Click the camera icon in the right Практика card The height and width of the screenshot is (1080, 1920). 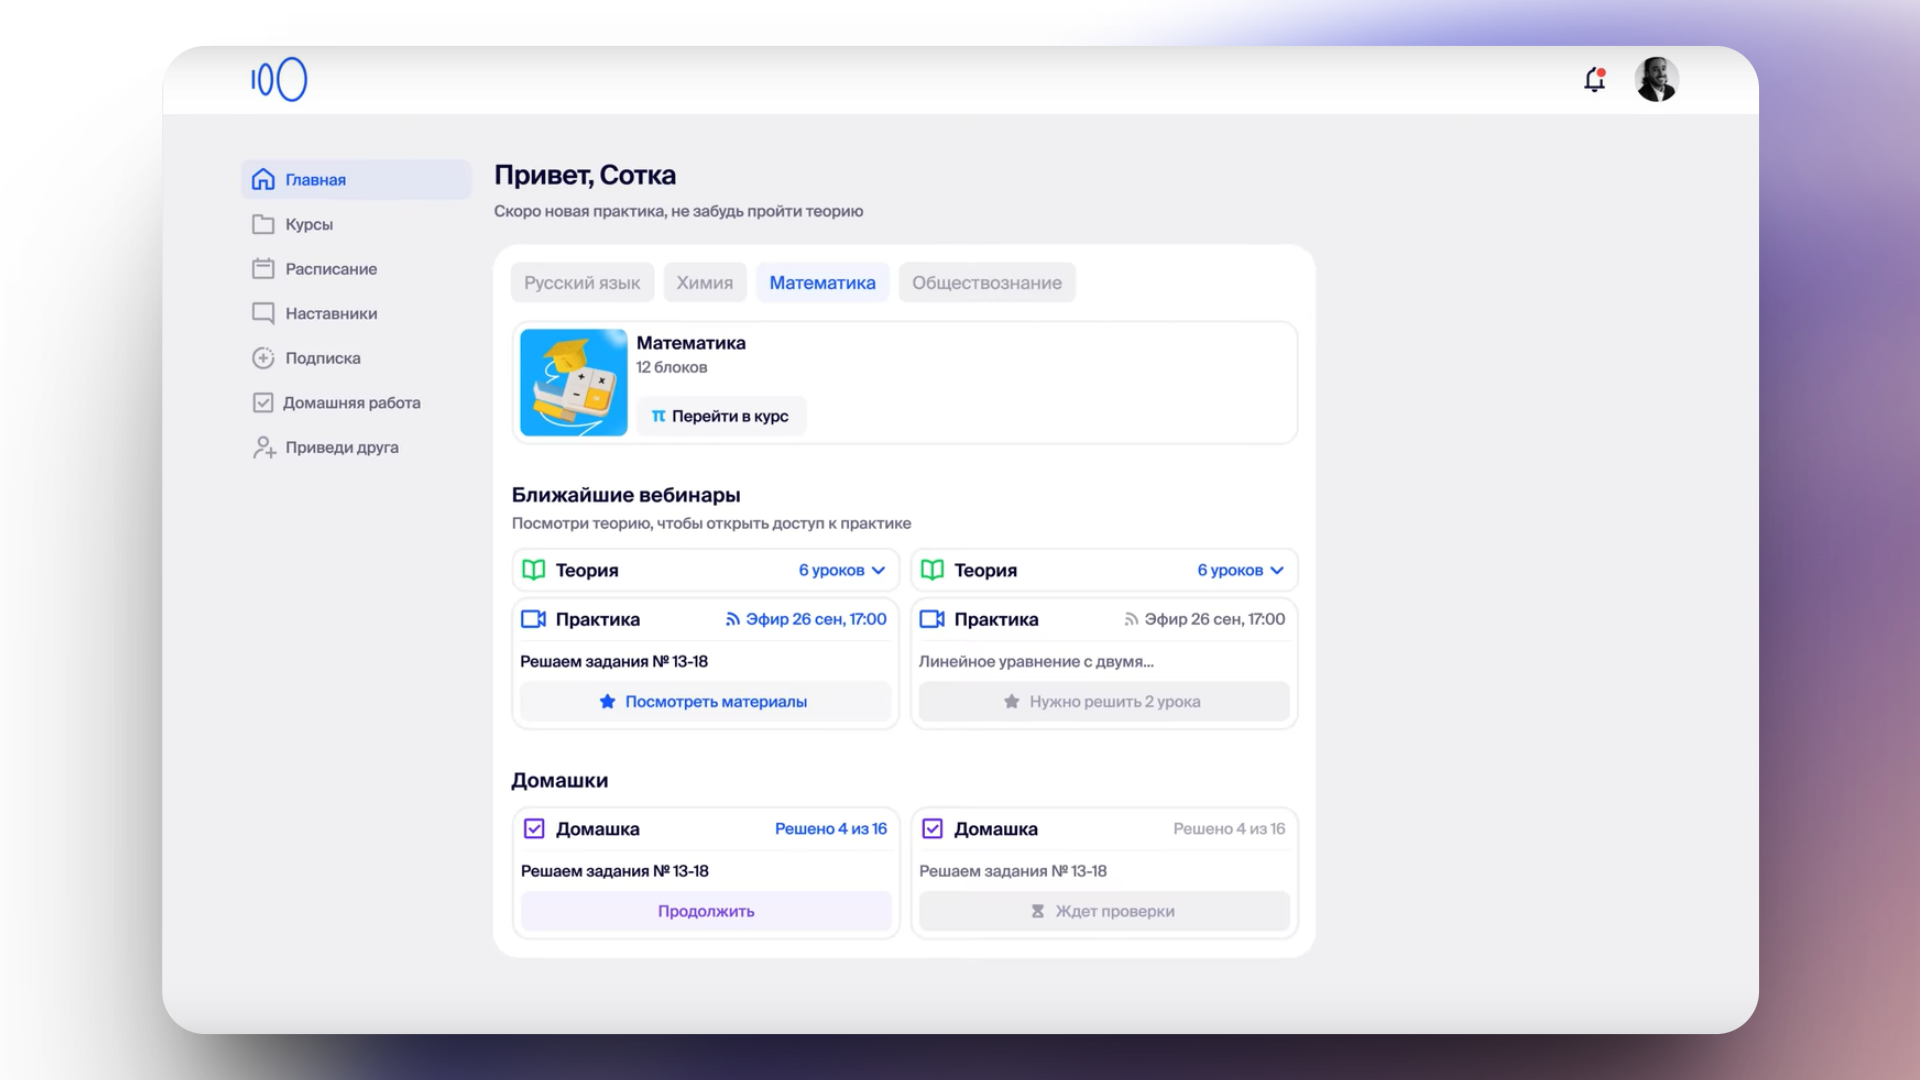click(x=932, y=619)
